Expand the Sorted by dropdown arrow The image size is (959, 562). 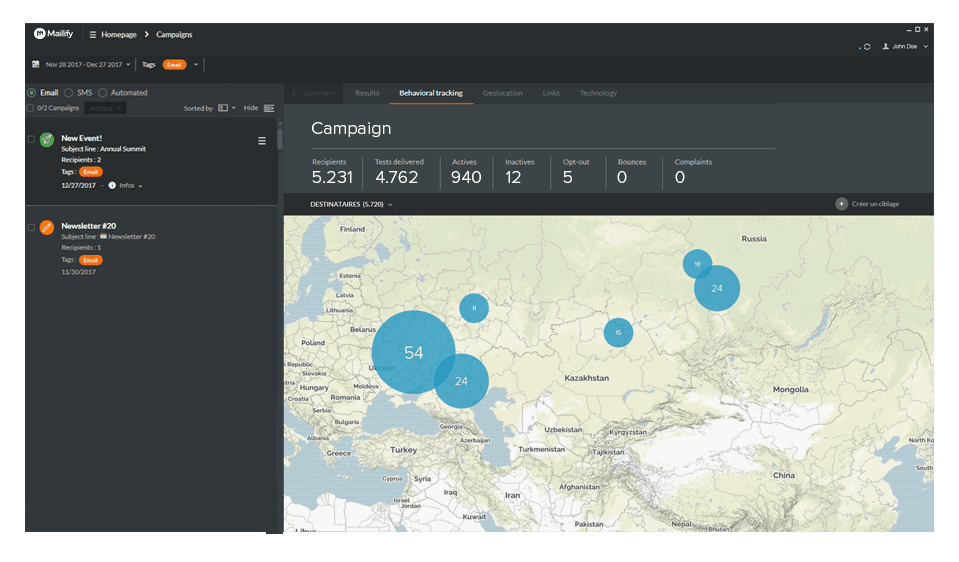234,108
